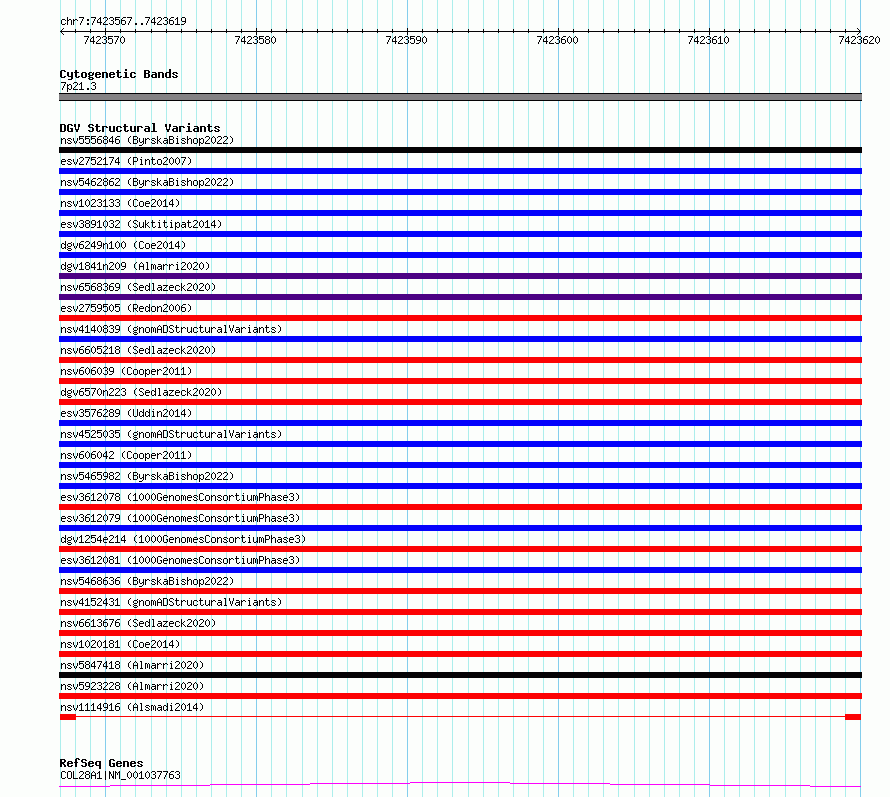
Task: Click the red bar under nsv606039
Action: coord(460,381)
